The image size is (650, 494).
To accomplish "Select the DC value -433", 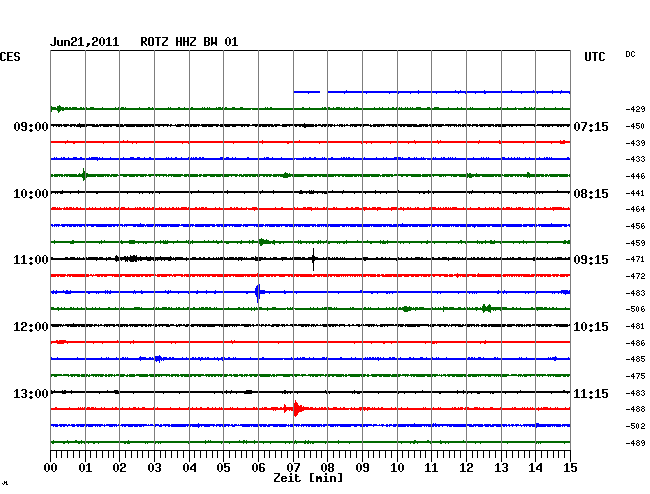I will (635, 159).
